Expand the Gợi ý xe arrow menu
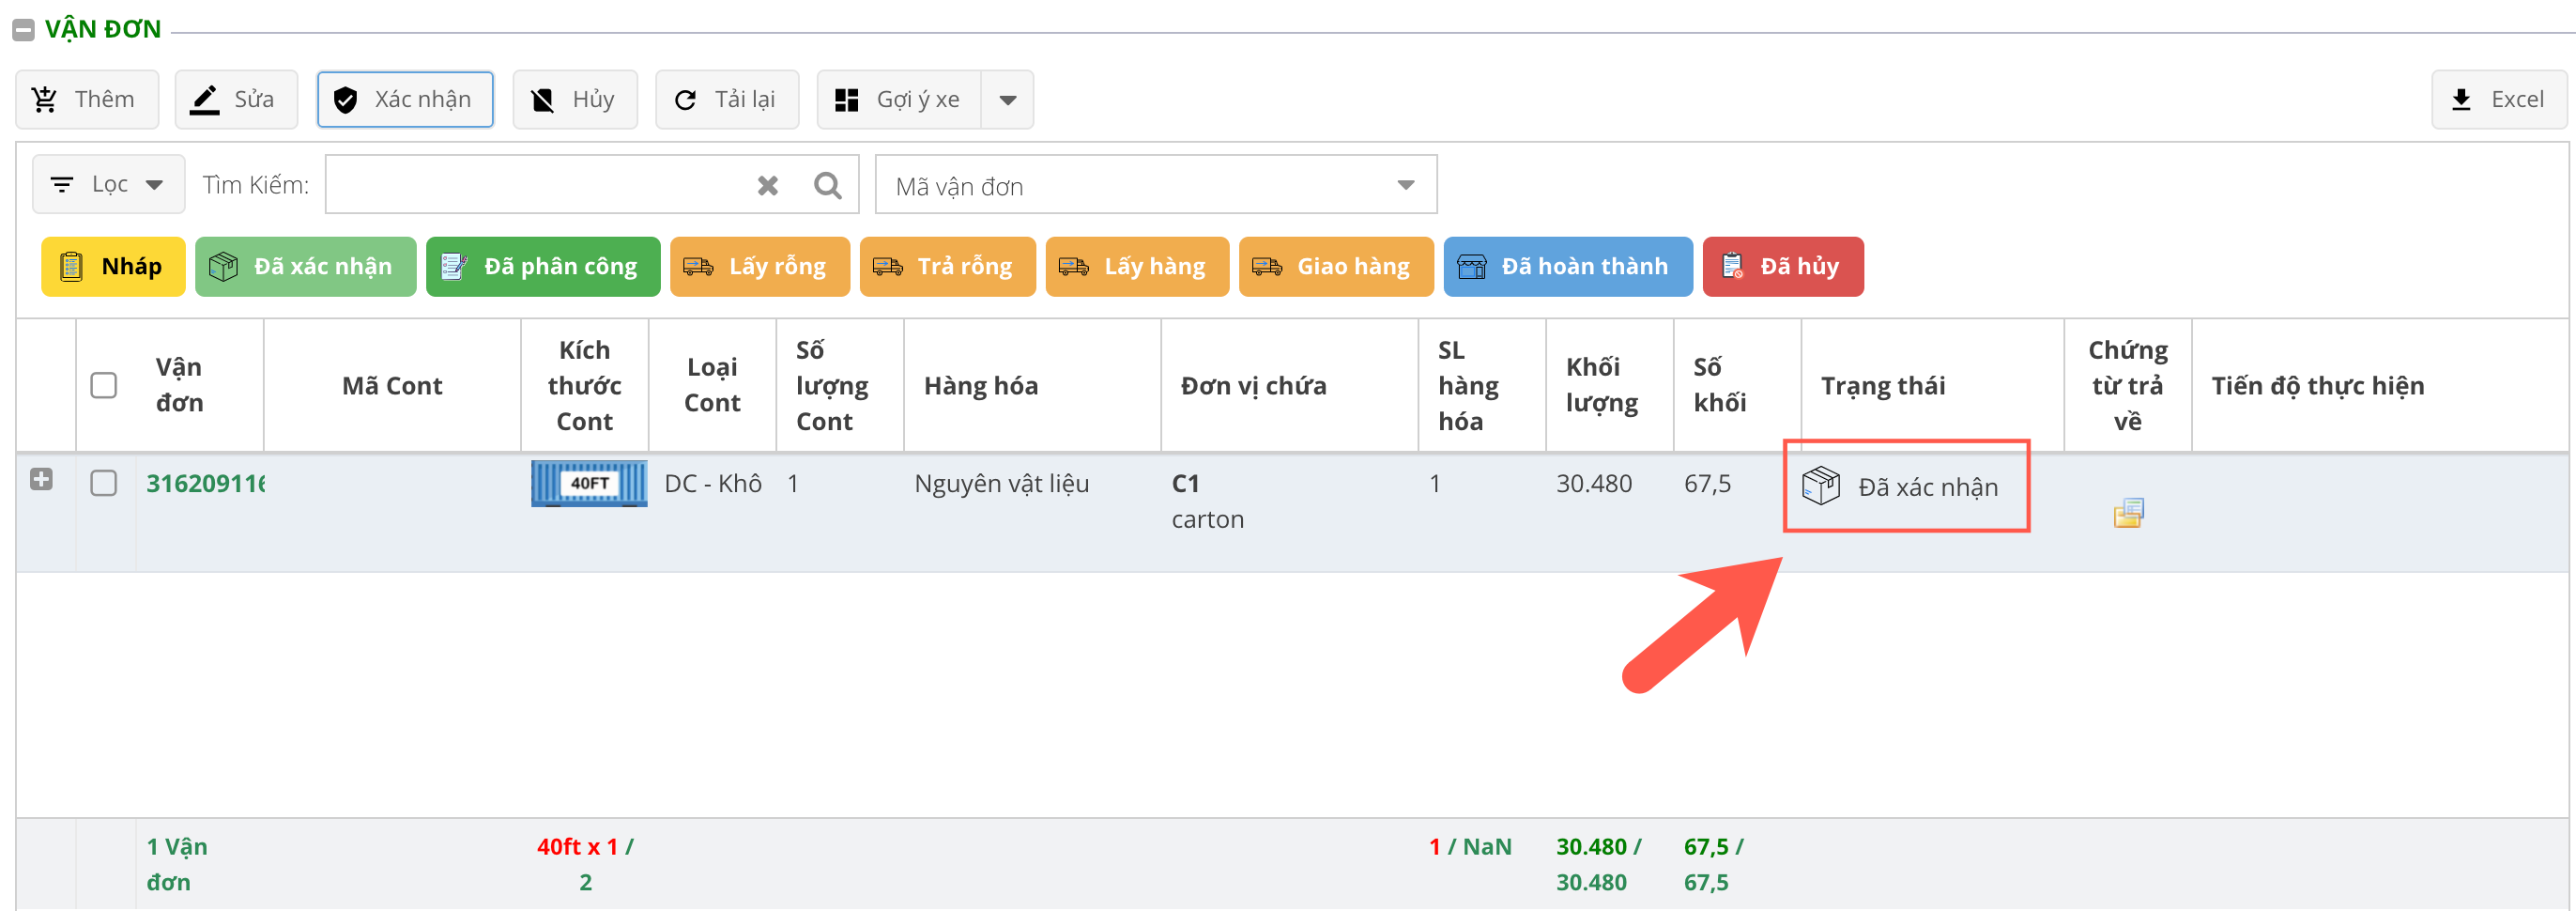The width and height of the screenshot is (2576, 911). click(1007, 99)
